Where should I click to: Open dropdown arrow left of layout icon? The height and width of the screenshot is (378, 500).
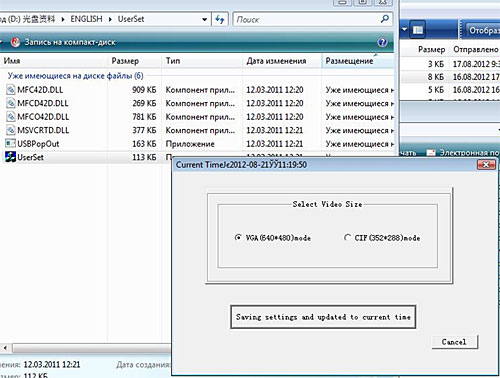[404, 30]
